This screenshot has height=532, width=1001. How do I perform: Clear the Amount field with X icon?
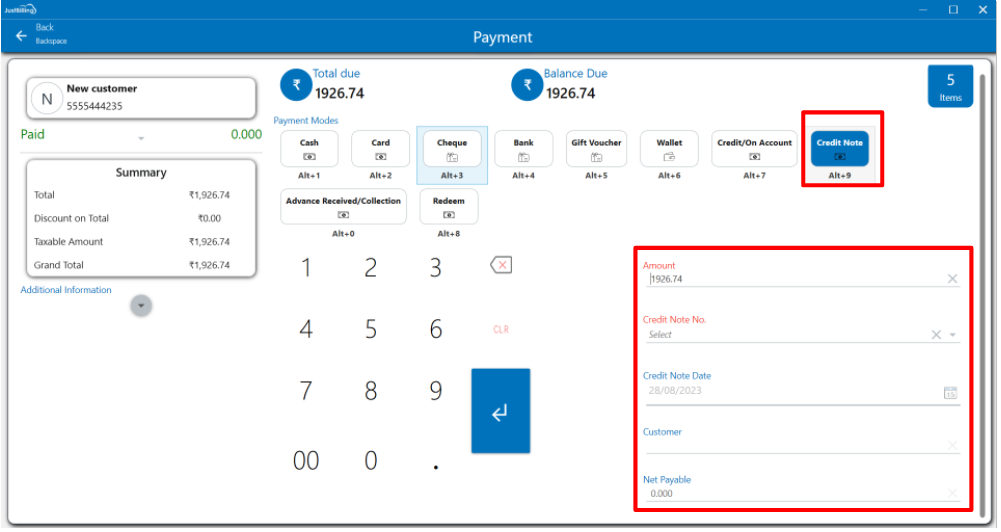(x=952, y=280)
